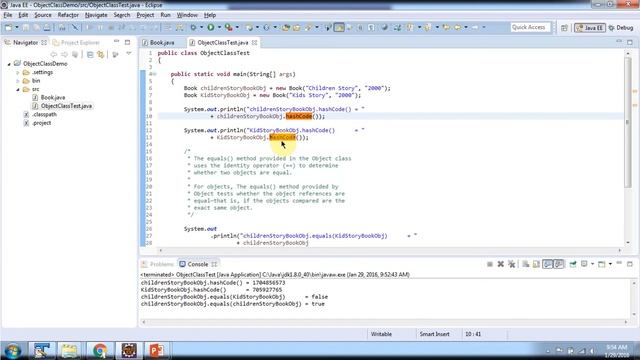The width and height of the screenshot is (640, 360).
Task: Select the Console tab
Action: click(198, 264)
